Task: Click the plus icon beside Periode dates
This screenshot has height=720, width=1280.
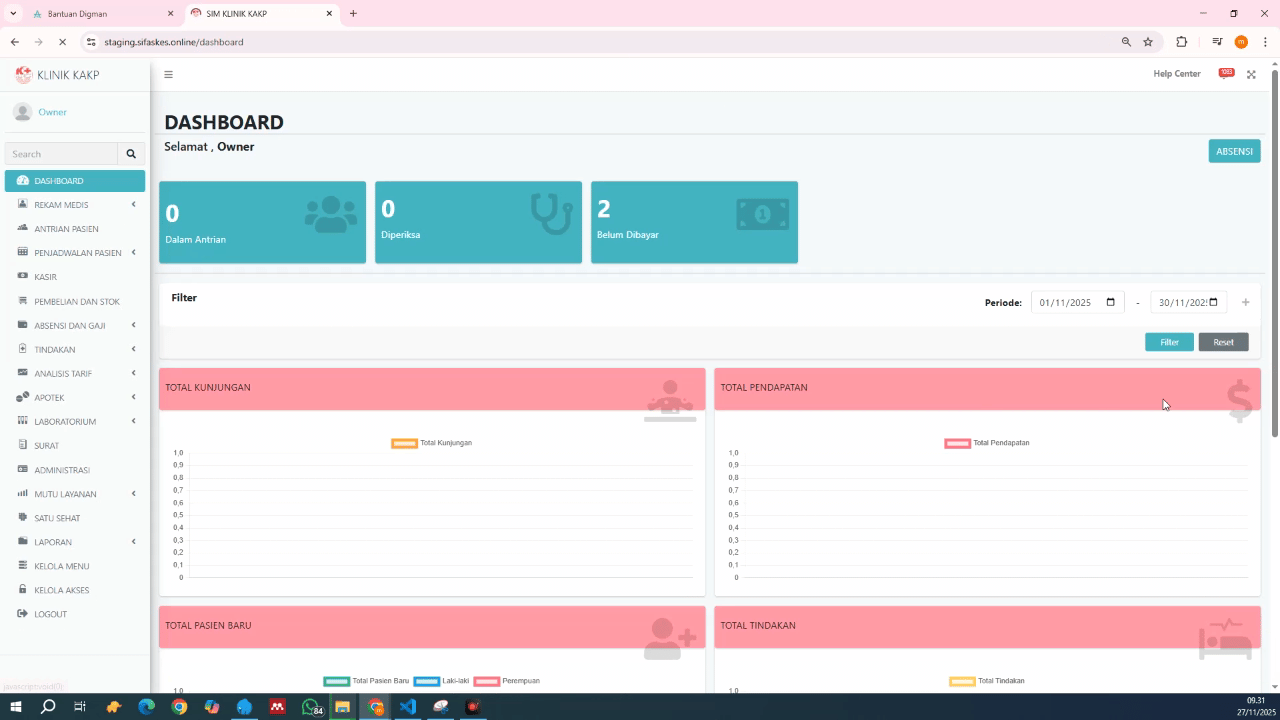Action: [1245, 302]
